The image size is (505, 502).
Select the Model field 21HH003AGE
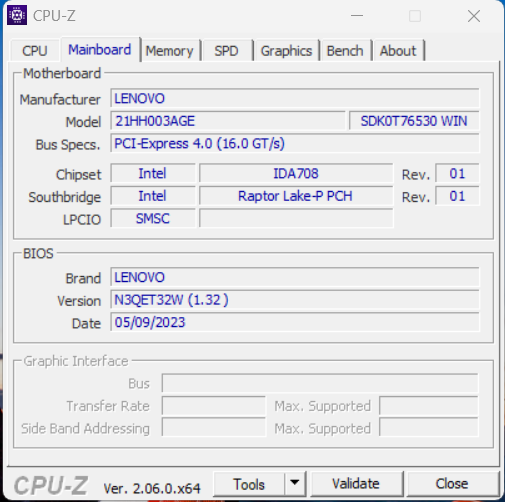click(228, 121)
